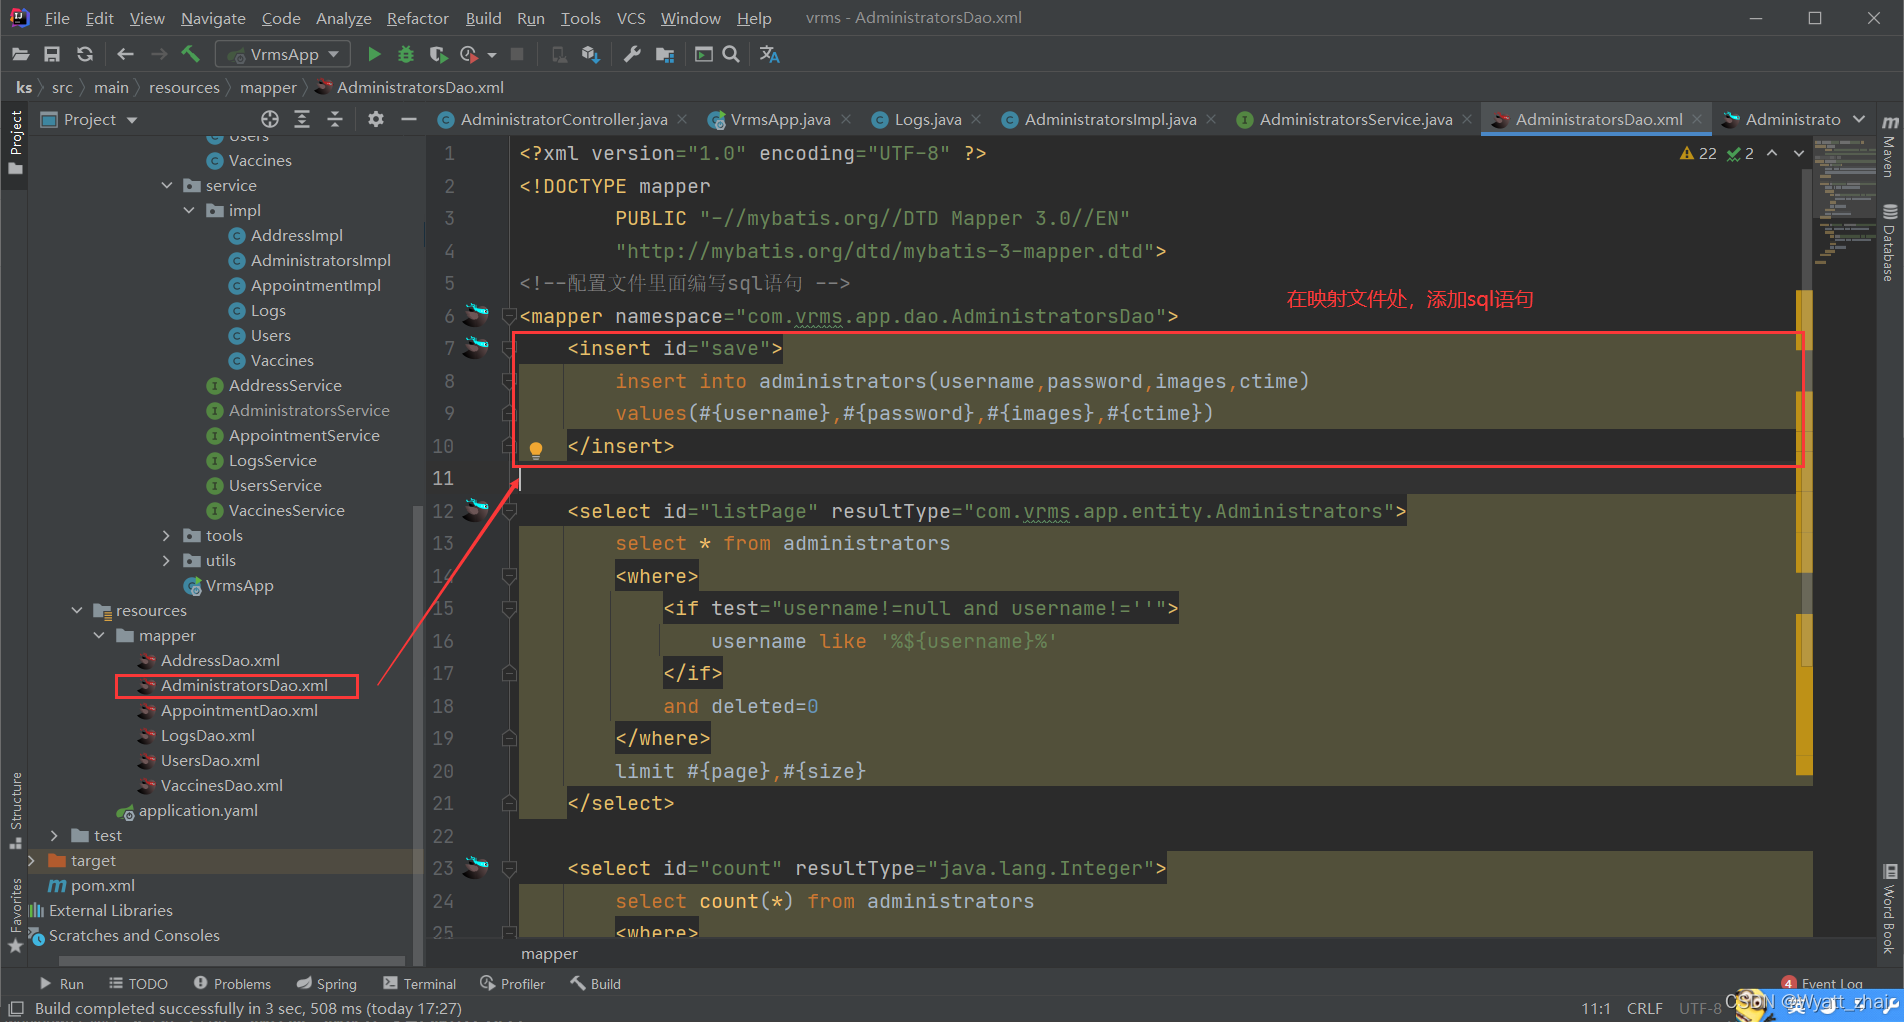Click the yellow light bulb on line 10
The image size is (1904, 1022).
[x=536, y=449]
